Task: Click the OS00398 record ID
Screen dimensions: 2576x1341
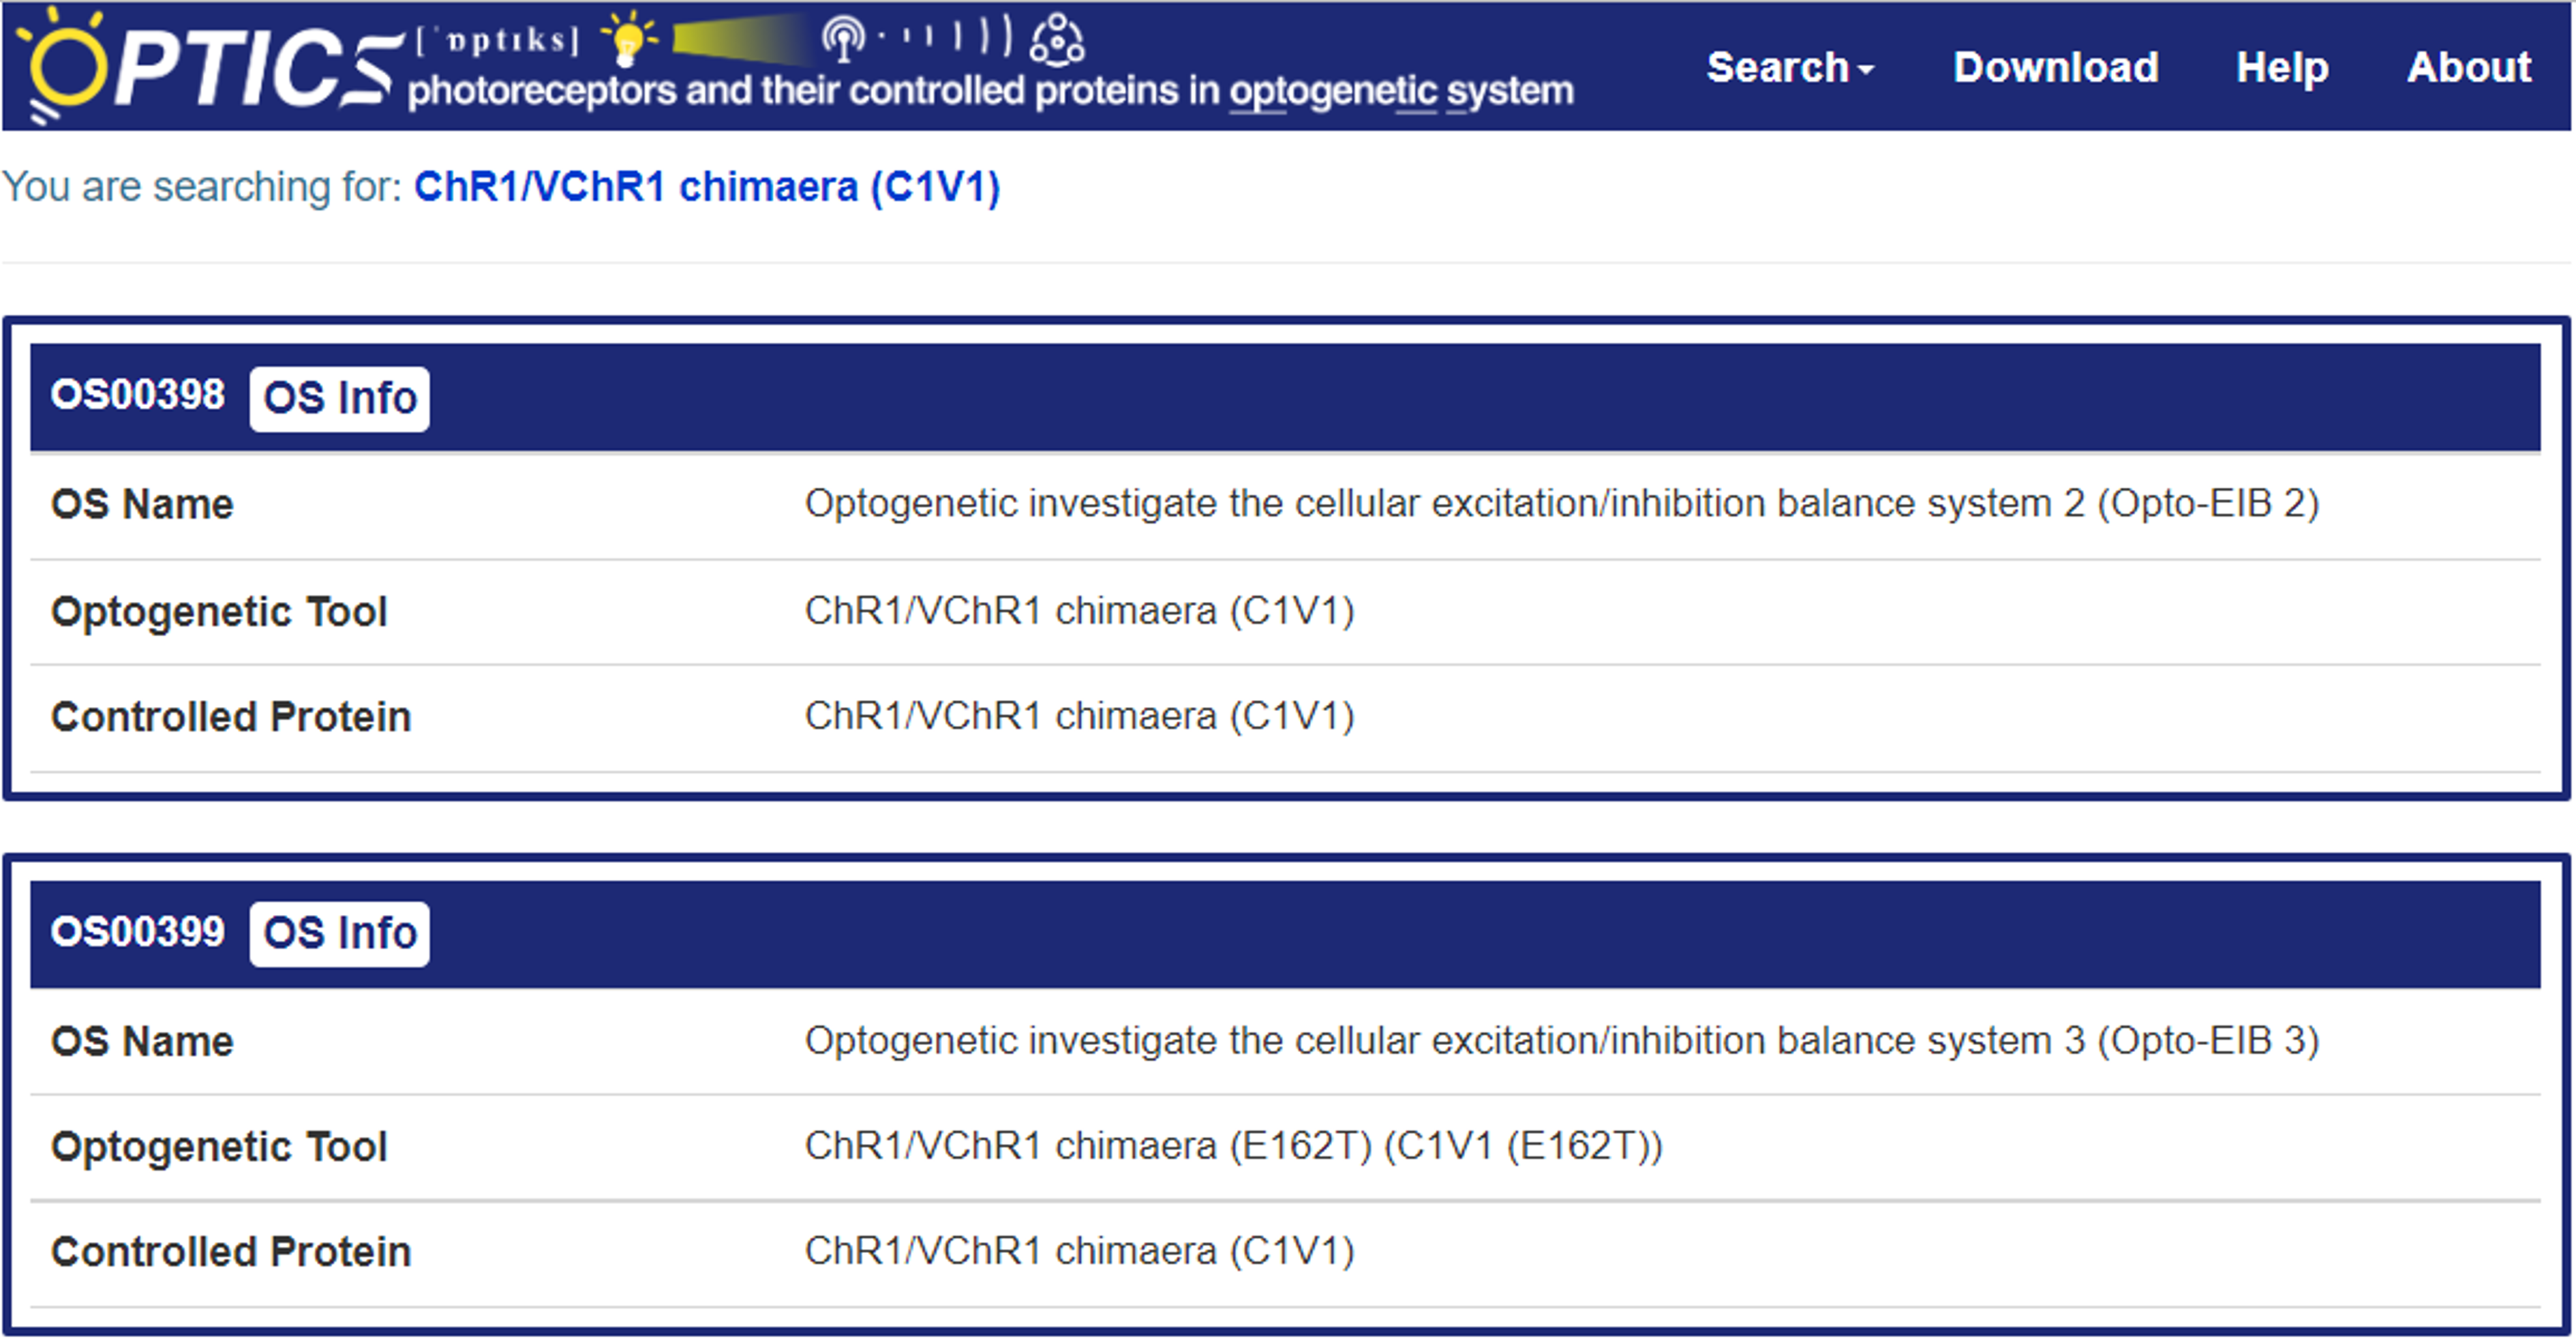Action: (x=138, y=395)
